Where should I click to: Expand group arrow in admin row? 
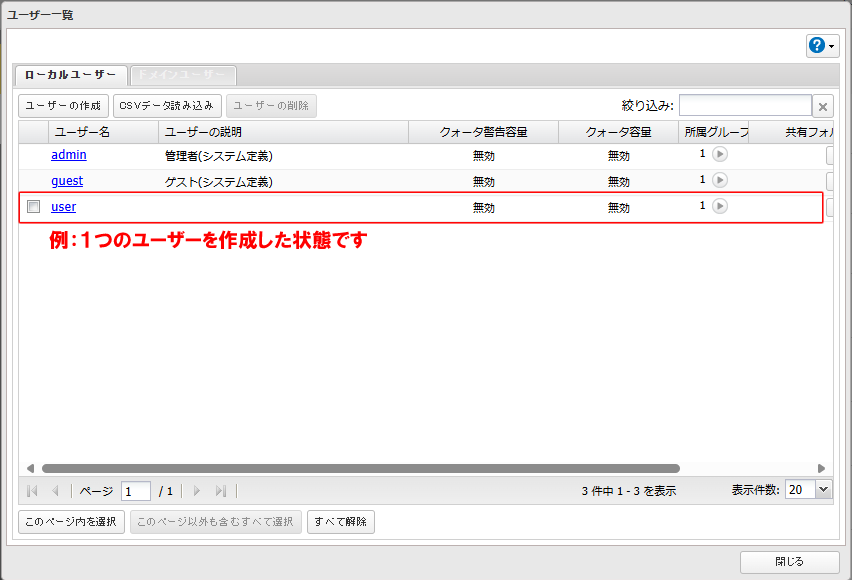720,154
